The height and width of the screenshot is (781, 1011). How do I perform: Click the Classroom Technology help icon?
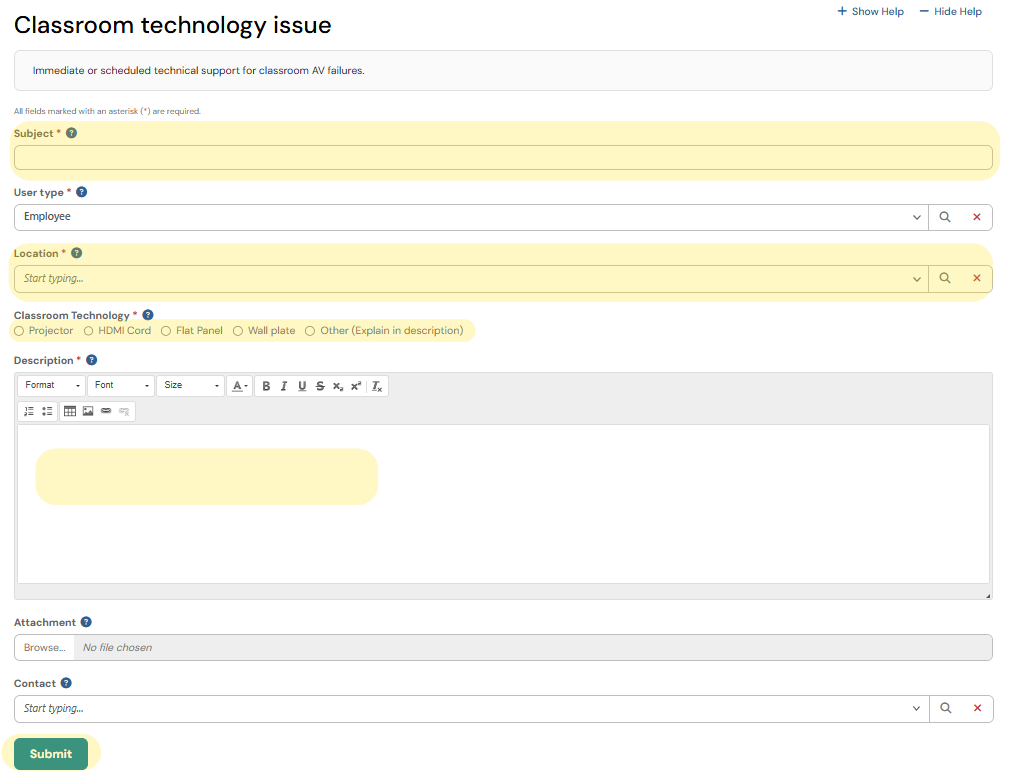coord(148,315)
